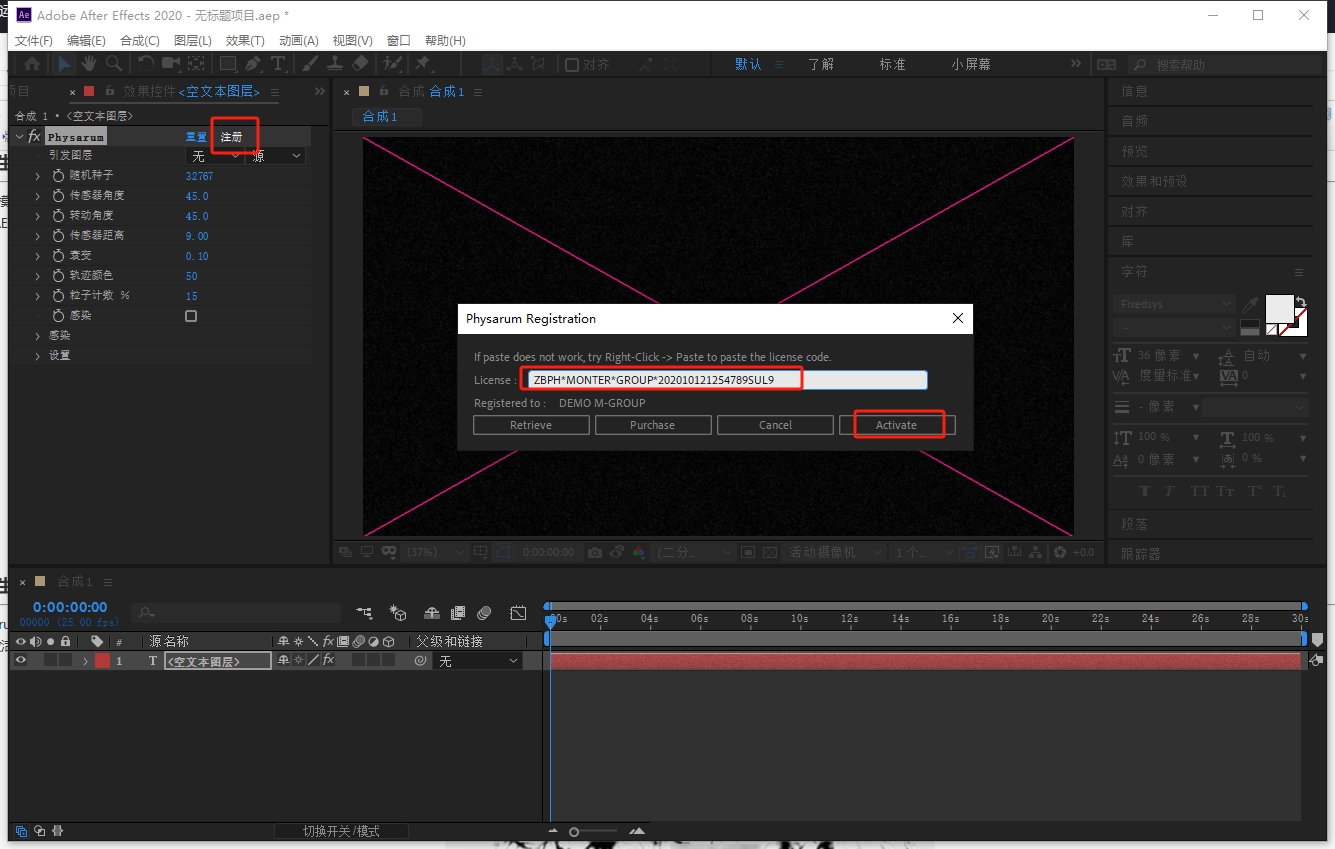Toggle the stopwatch for 衰变
Image resolution: width=1335 pixels, height=849 pixels.
pyautogui.click(x=58, y=256)
